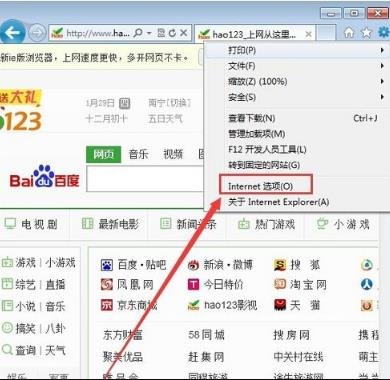Choose 查看下载(N) menu entry
This screenshot has width=390, height=380.
pos(298,118)
